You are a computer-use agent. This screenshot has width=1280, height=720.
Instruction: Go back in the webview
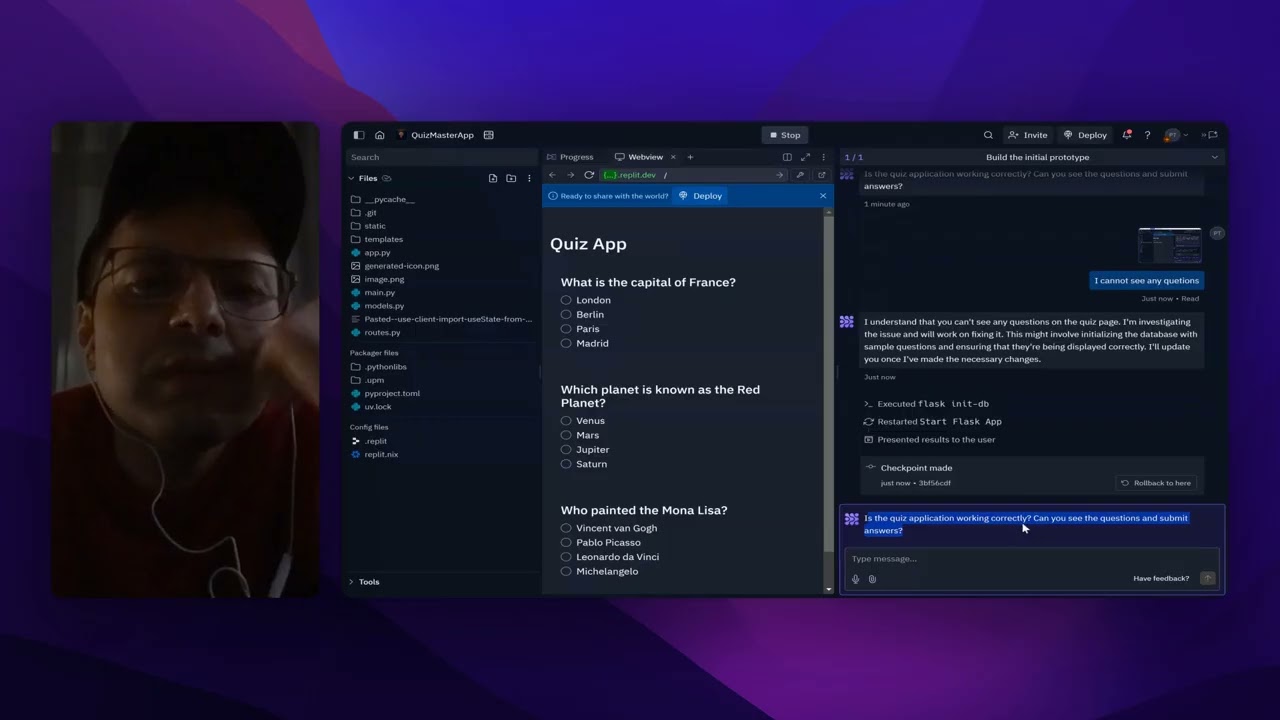(x=552, y=175)
